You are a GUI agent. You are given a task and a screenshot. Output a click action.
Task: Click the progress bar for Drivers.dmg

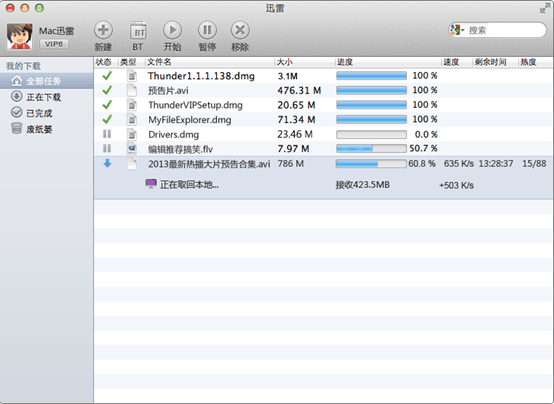coord(371,134)
